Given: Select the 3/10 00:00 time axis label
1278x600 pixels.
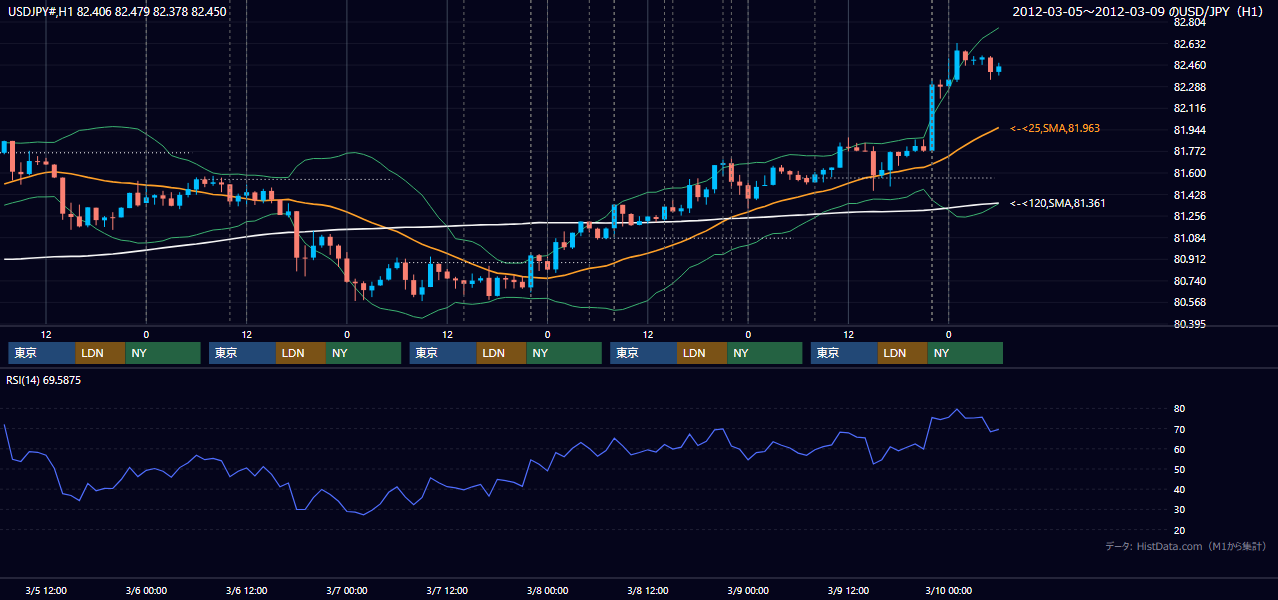Looking at the screenshot, I should coord(948,591).
